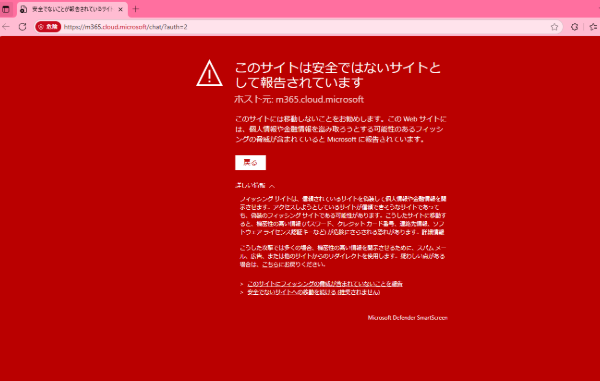The image size is (600, 381).
Task: Click the Microsoft Defender SmartScreen label
Action: click(x=408, y=318)
